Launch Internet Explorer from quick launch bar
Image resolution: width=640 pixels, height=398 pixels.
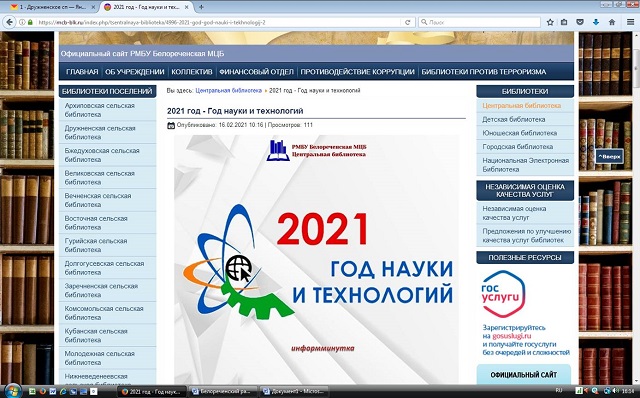(63, 391)
